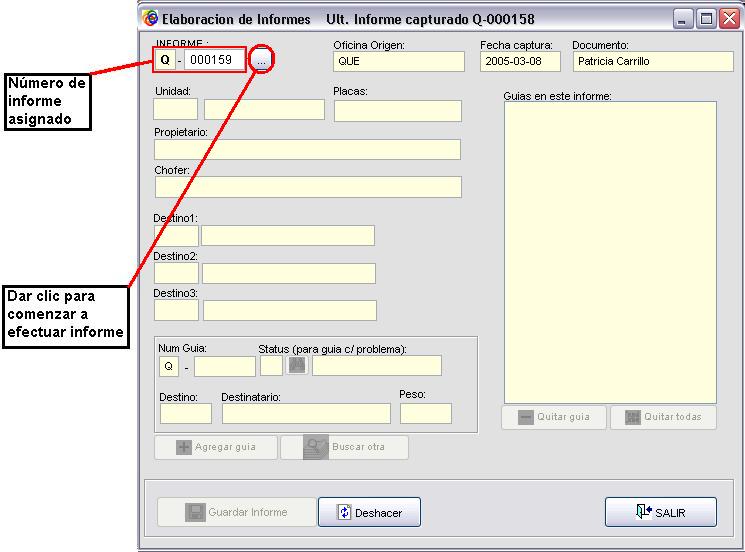The height and width of the screenshot is (552, 745).
Task: Click the Deshacer undo button
Action: (369, 512)
